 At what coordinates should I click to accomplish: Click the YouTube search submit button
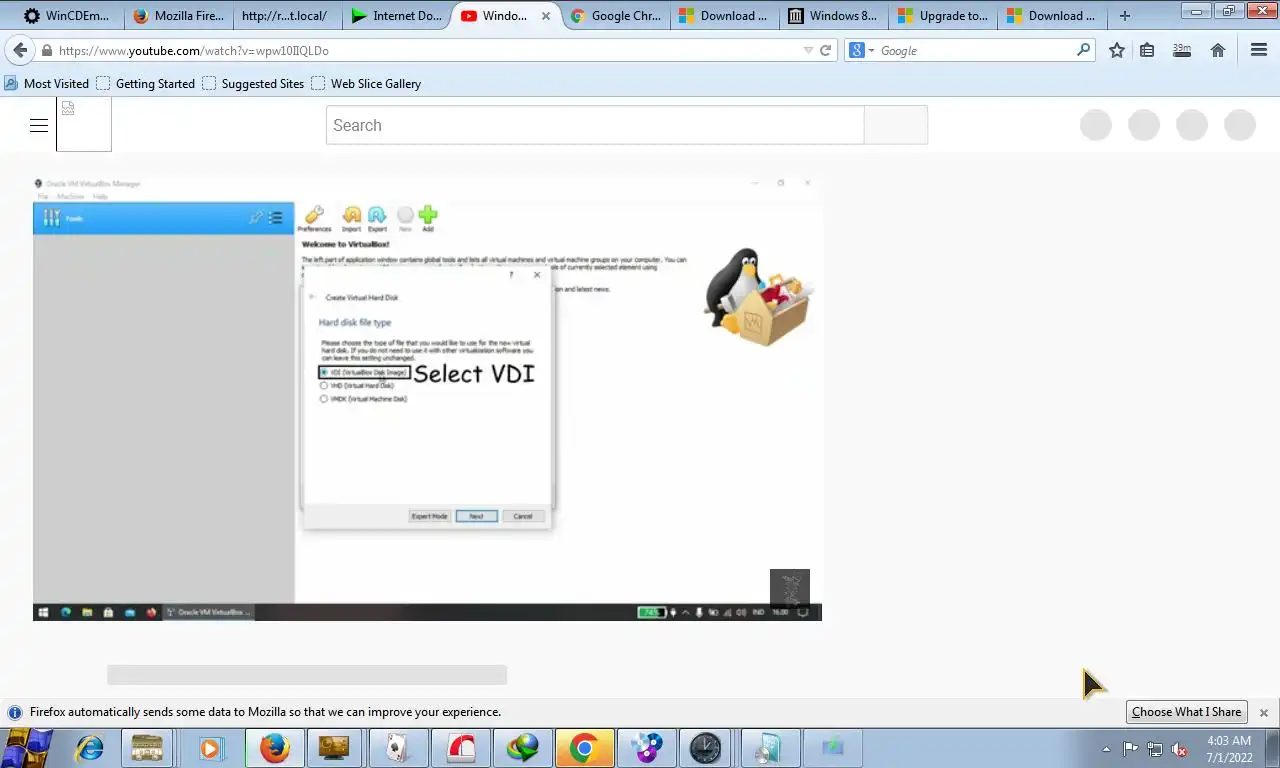pyautogui.click(x=896, y=125)
